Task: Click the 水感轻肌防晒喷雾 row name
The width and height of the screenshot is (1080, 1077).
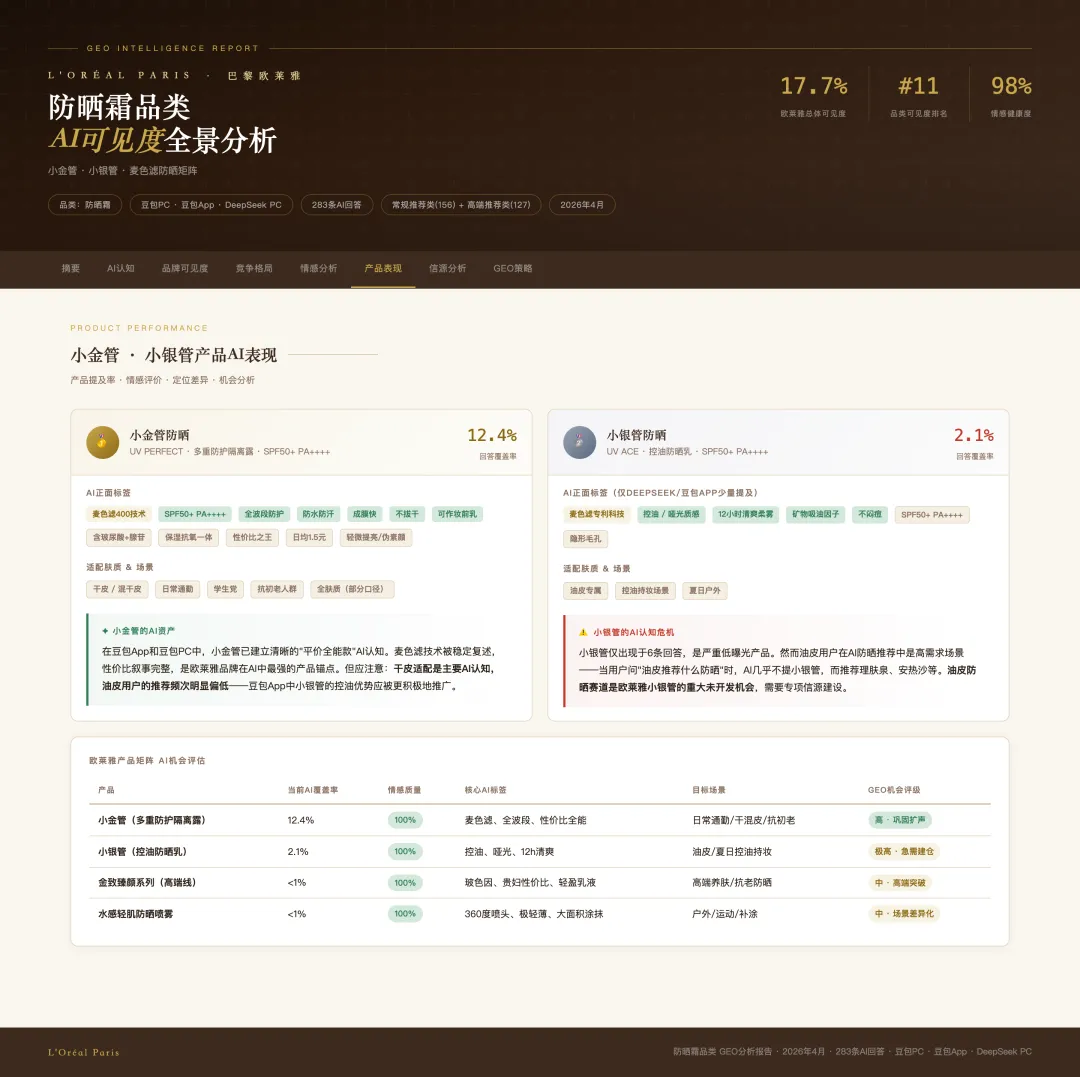Action: tap(136, 914)
